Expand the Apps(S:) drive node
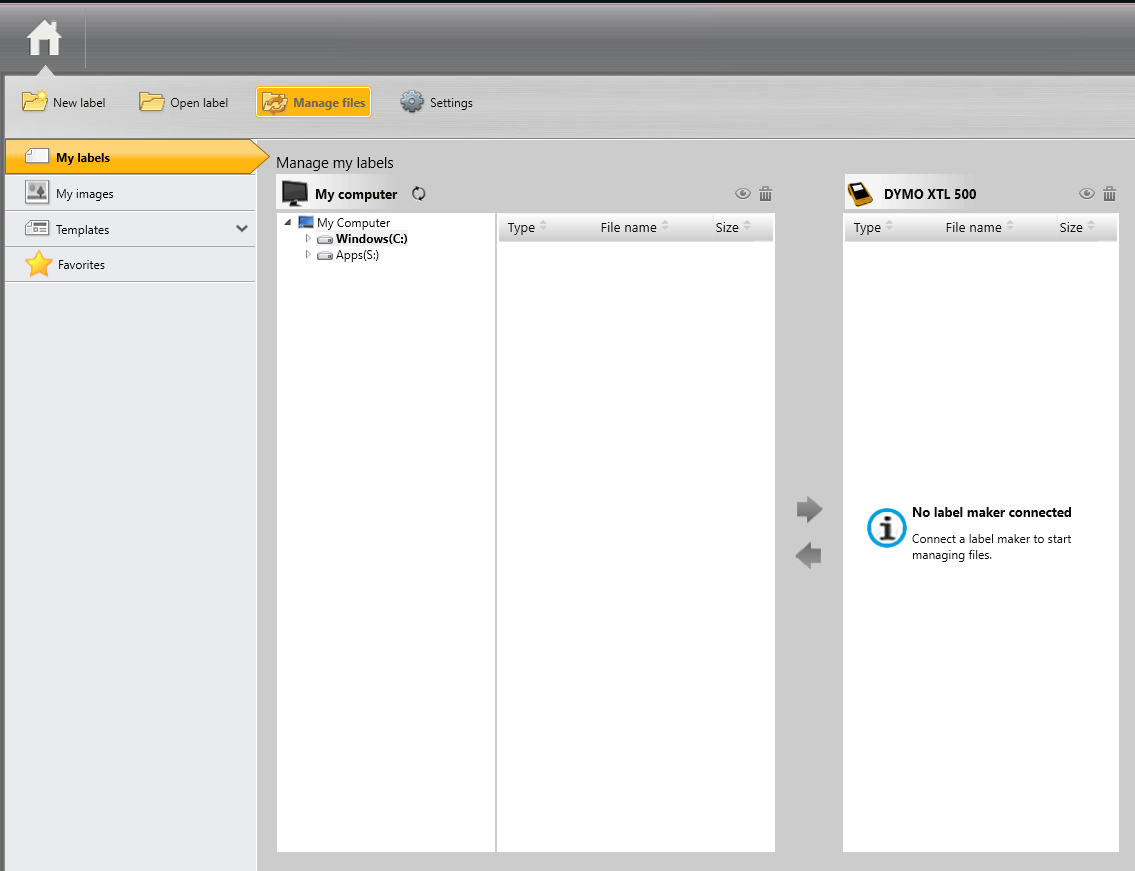 (308, 255)
